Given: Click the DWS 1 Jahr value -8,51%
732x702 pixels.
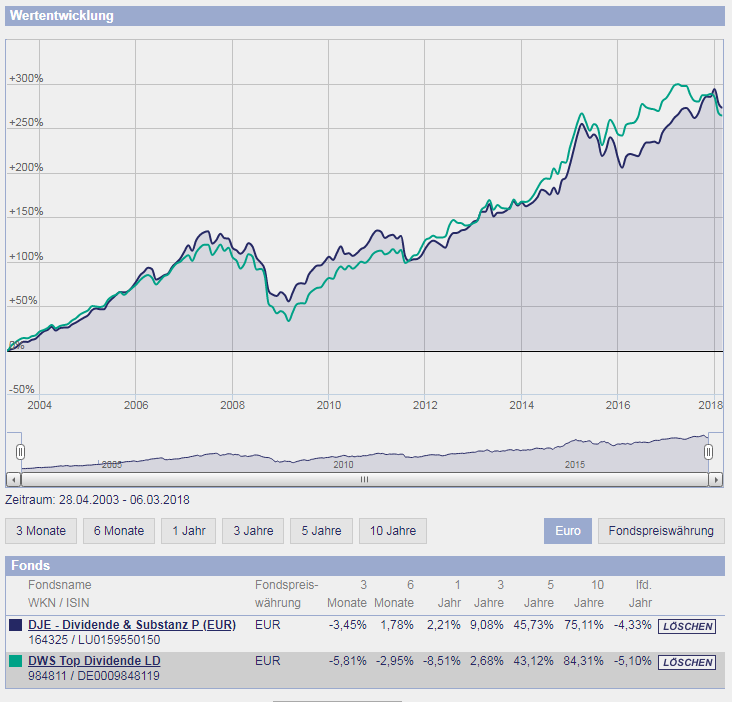Looking at the screenshot, I should [x=442, y=661].
